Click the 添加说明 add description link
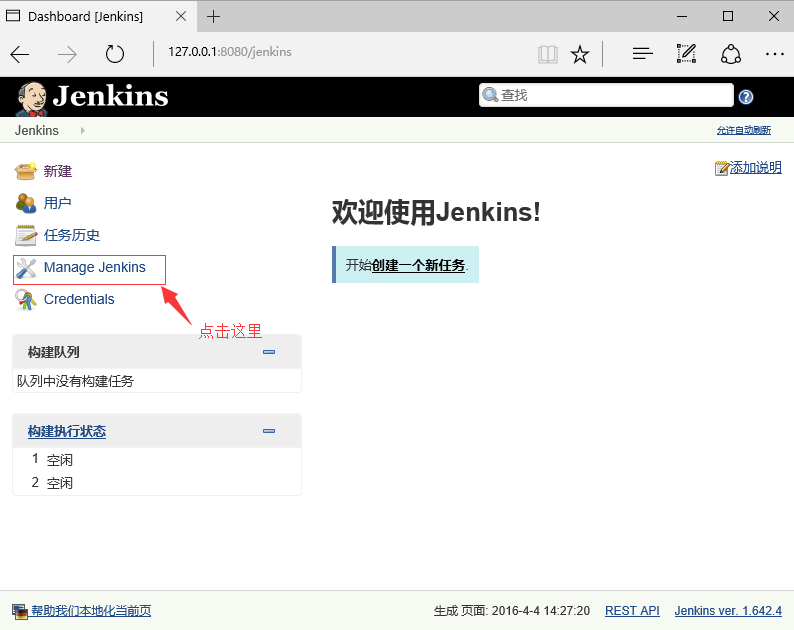Screen dimensions: 794x630 (x=756, y=168)
